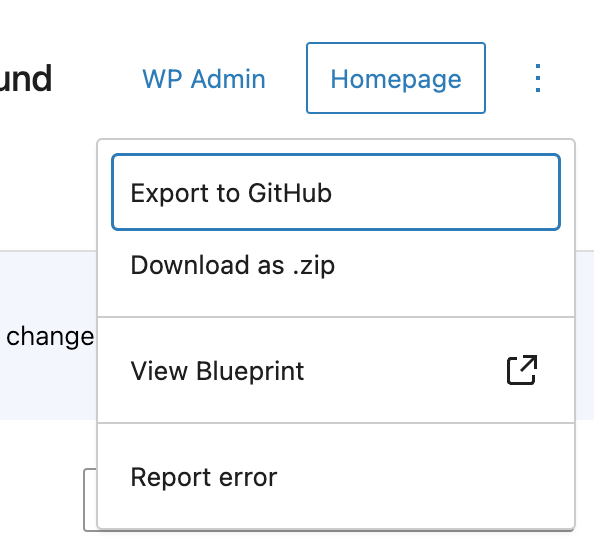Click the Homepage button

[x=396, y=78]
